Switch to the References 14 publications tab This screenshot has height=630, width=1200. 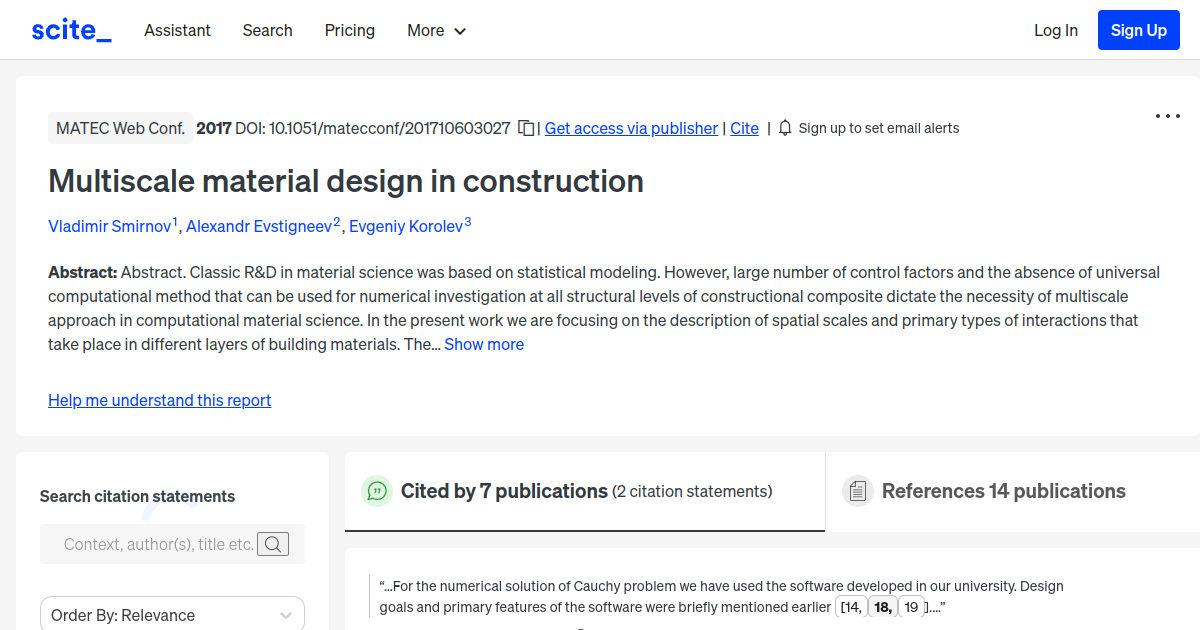(x=1004, y=491)
